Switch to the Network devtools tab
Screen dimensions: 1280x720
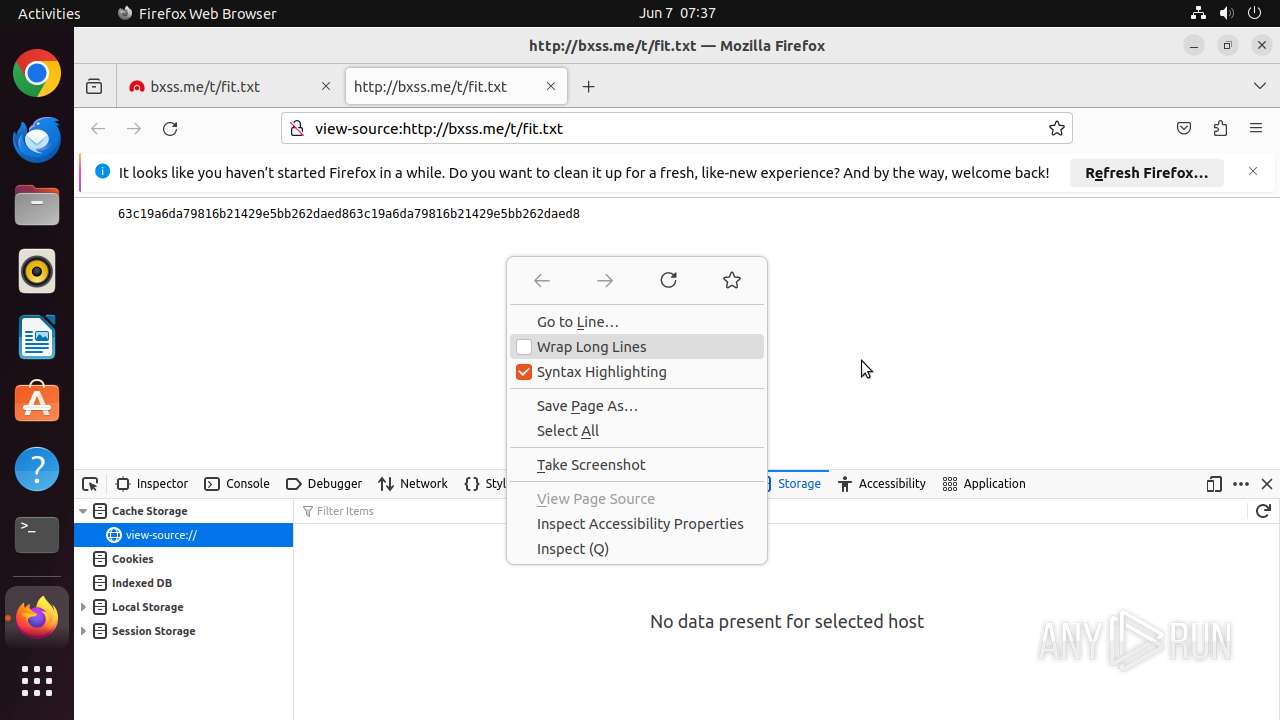coord(413,484)
